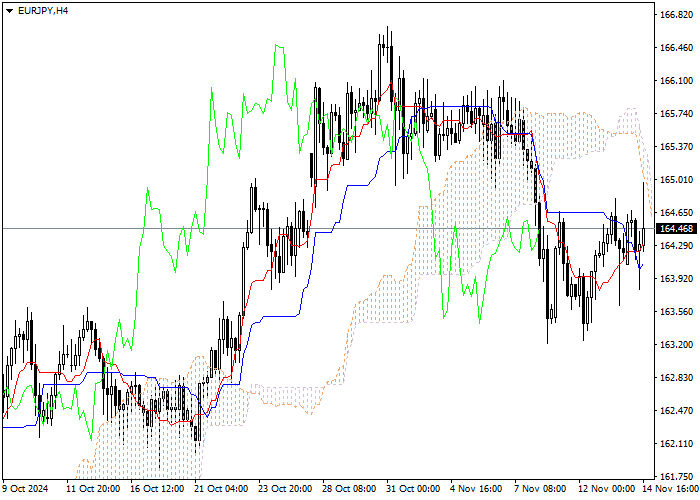700x500 pixels.
Task: Select the 162.470 price axis label
Action: click(676, 410)
